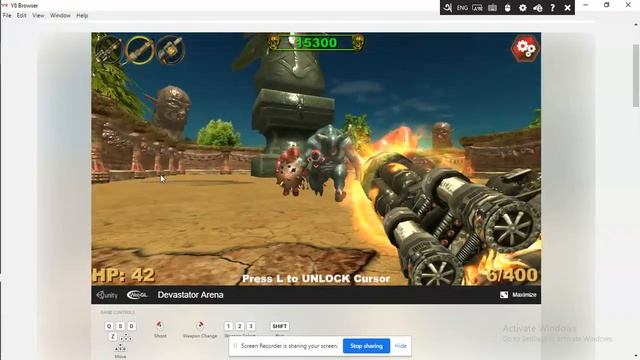
Task: Click the Z key control icon
Action: (x=113, y=337)
